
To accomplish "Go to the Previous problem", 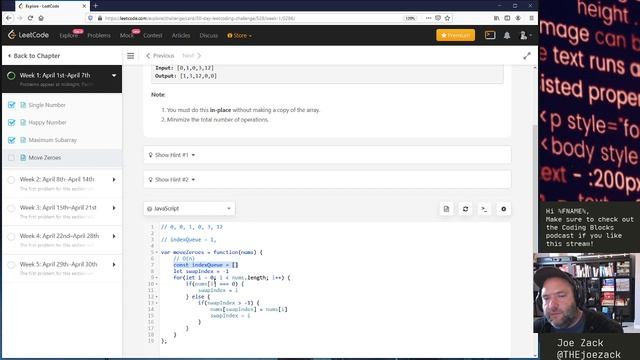I will tap(160, 56).
